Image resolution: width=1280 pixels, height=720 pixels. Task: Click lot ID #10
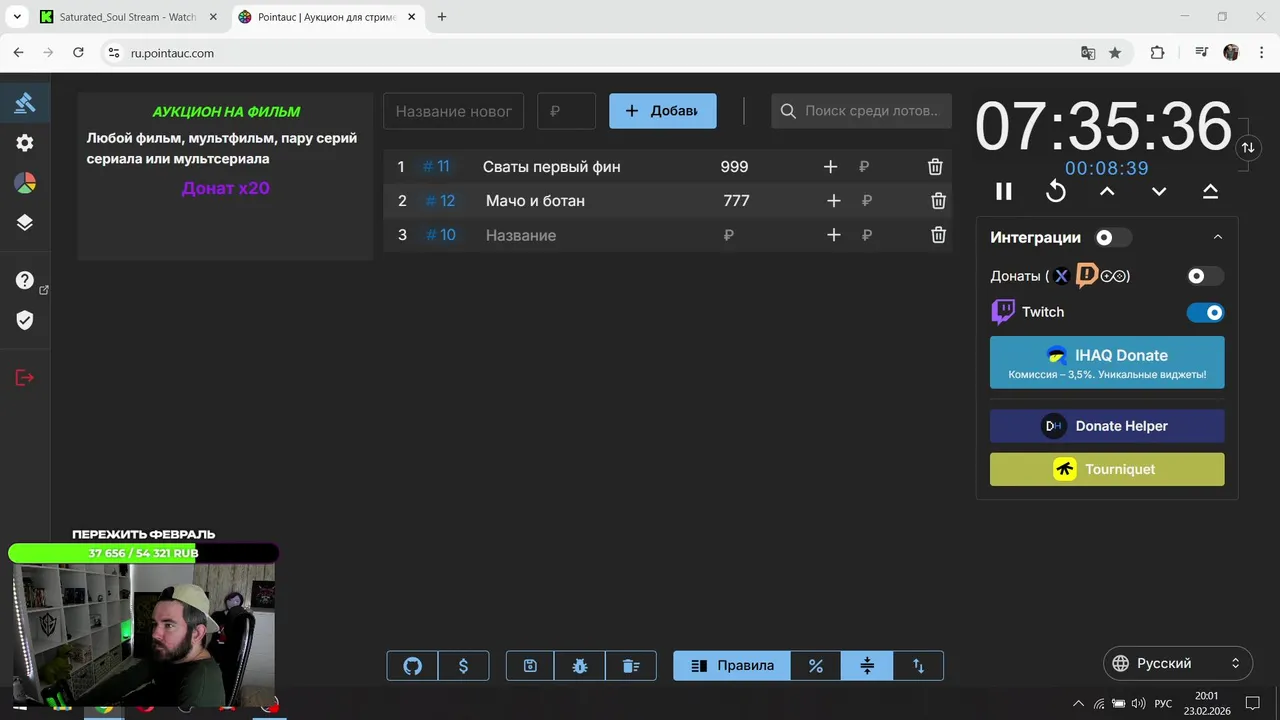tap(440, 235)
